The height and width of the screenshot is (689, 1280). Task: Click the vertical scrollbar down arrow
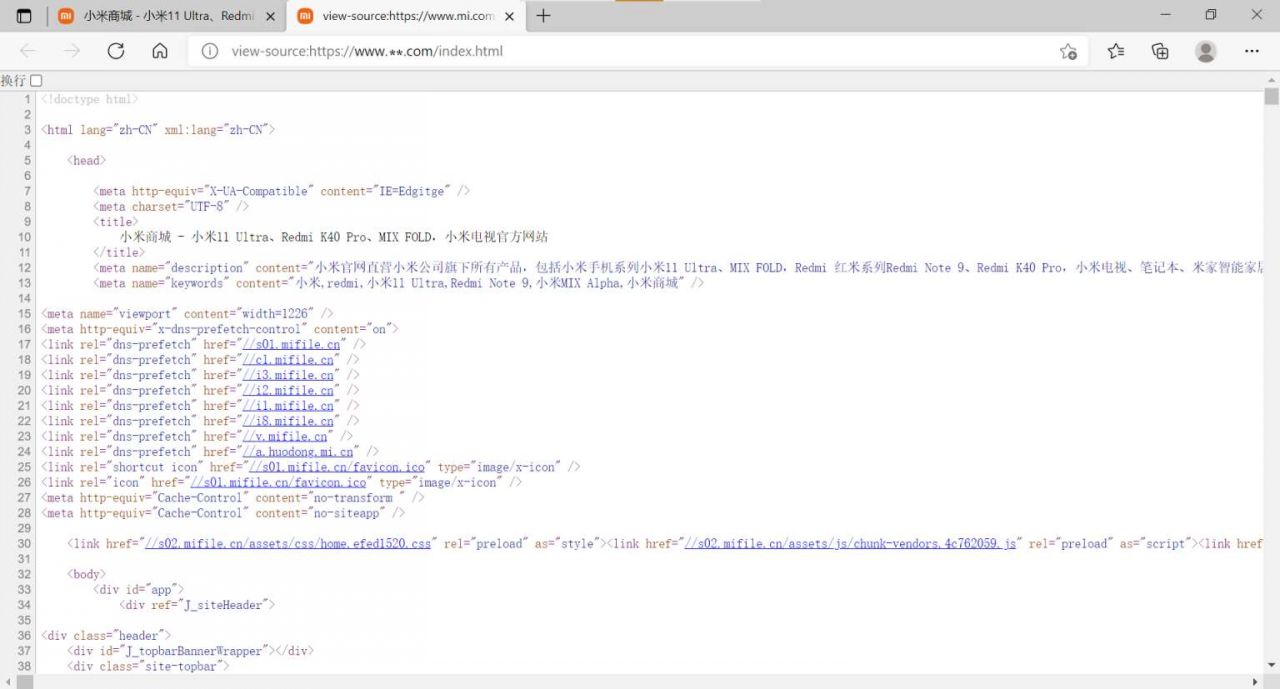pos(1271,667)
